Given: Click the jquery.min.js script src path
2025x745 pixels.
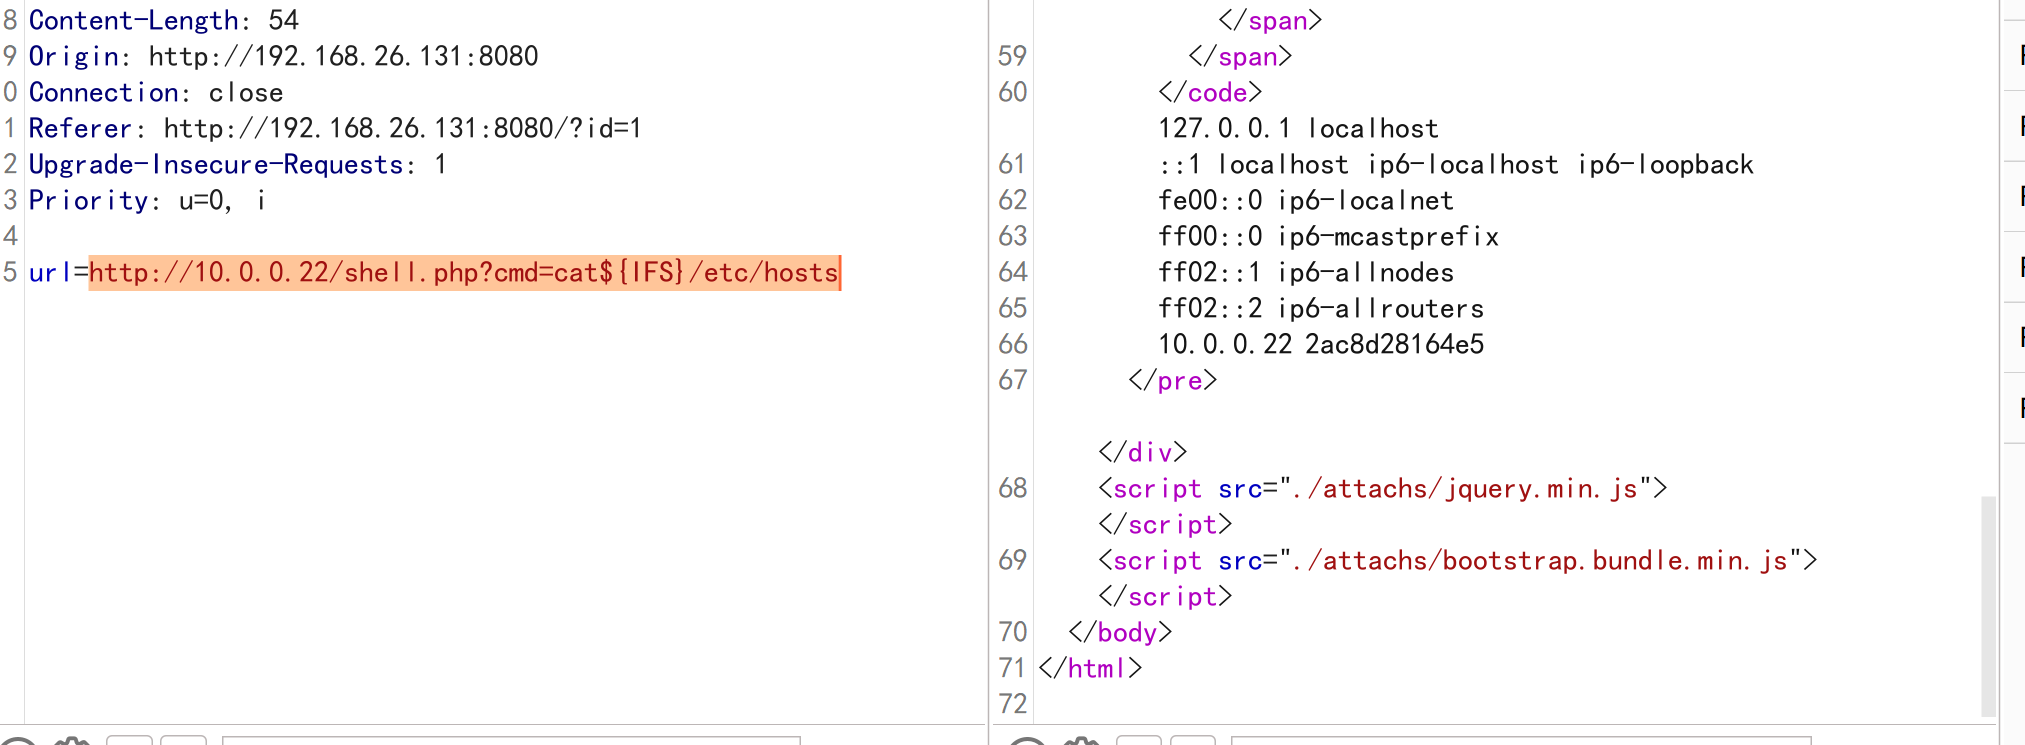Looking at the screenshot, I should tap(1465, 488).
